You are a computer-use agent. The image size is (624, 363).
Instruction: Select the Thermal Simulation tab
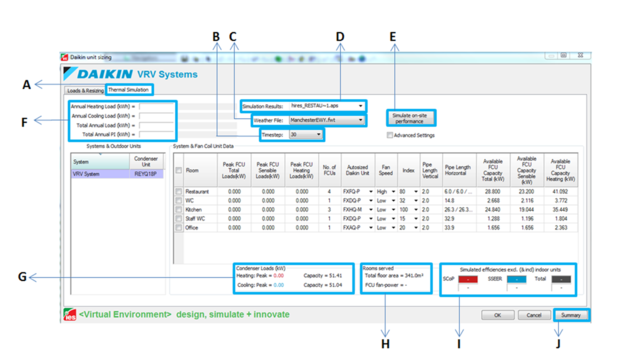129,90
